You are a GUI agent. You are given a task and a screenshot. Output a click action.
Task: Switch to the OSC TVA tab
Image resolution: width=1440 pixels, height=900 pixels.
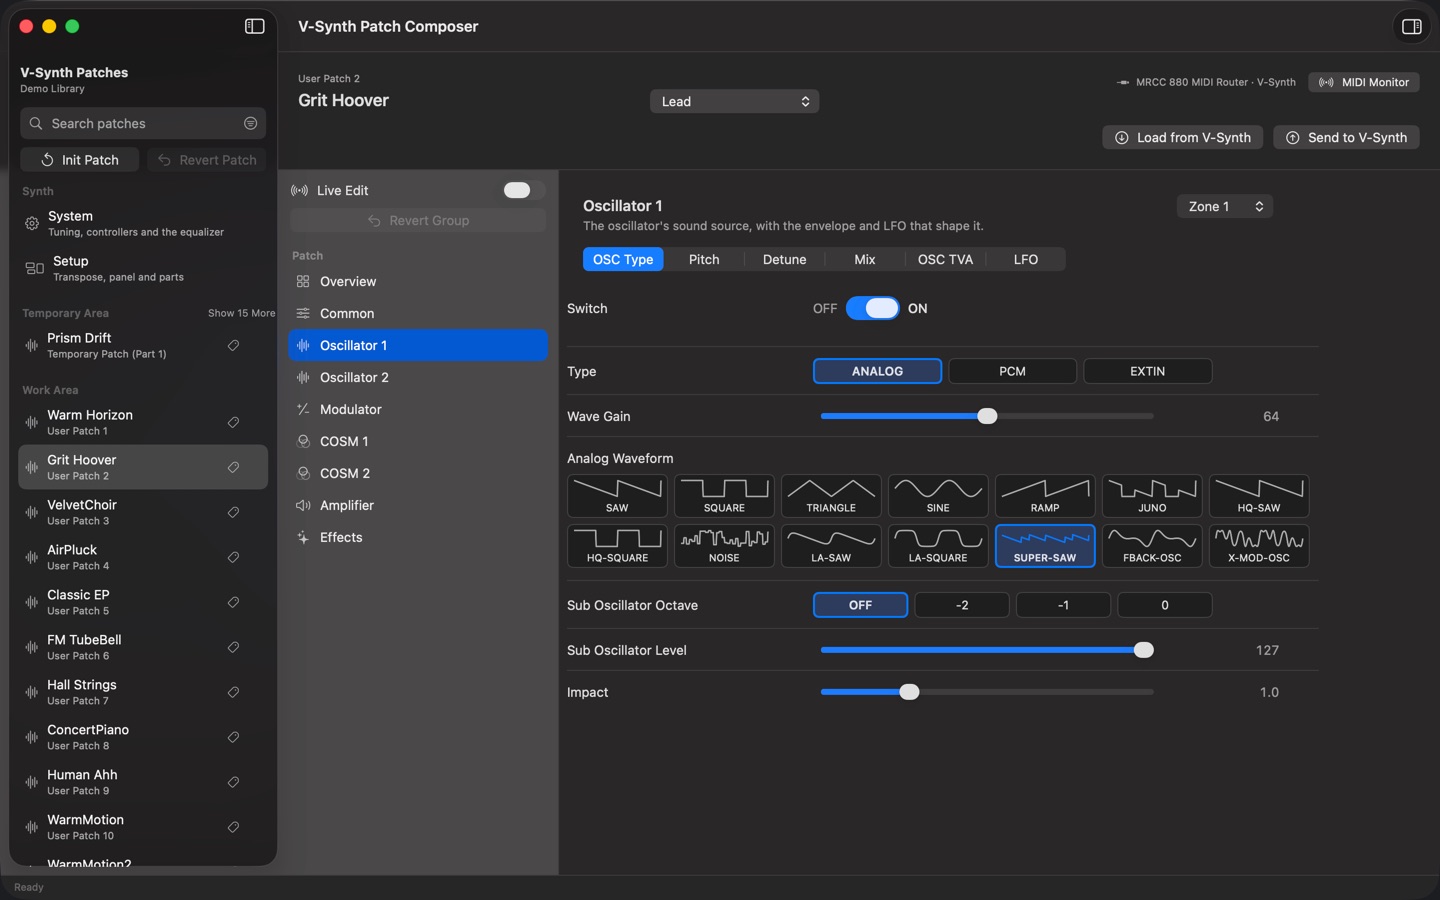[945, 259]
